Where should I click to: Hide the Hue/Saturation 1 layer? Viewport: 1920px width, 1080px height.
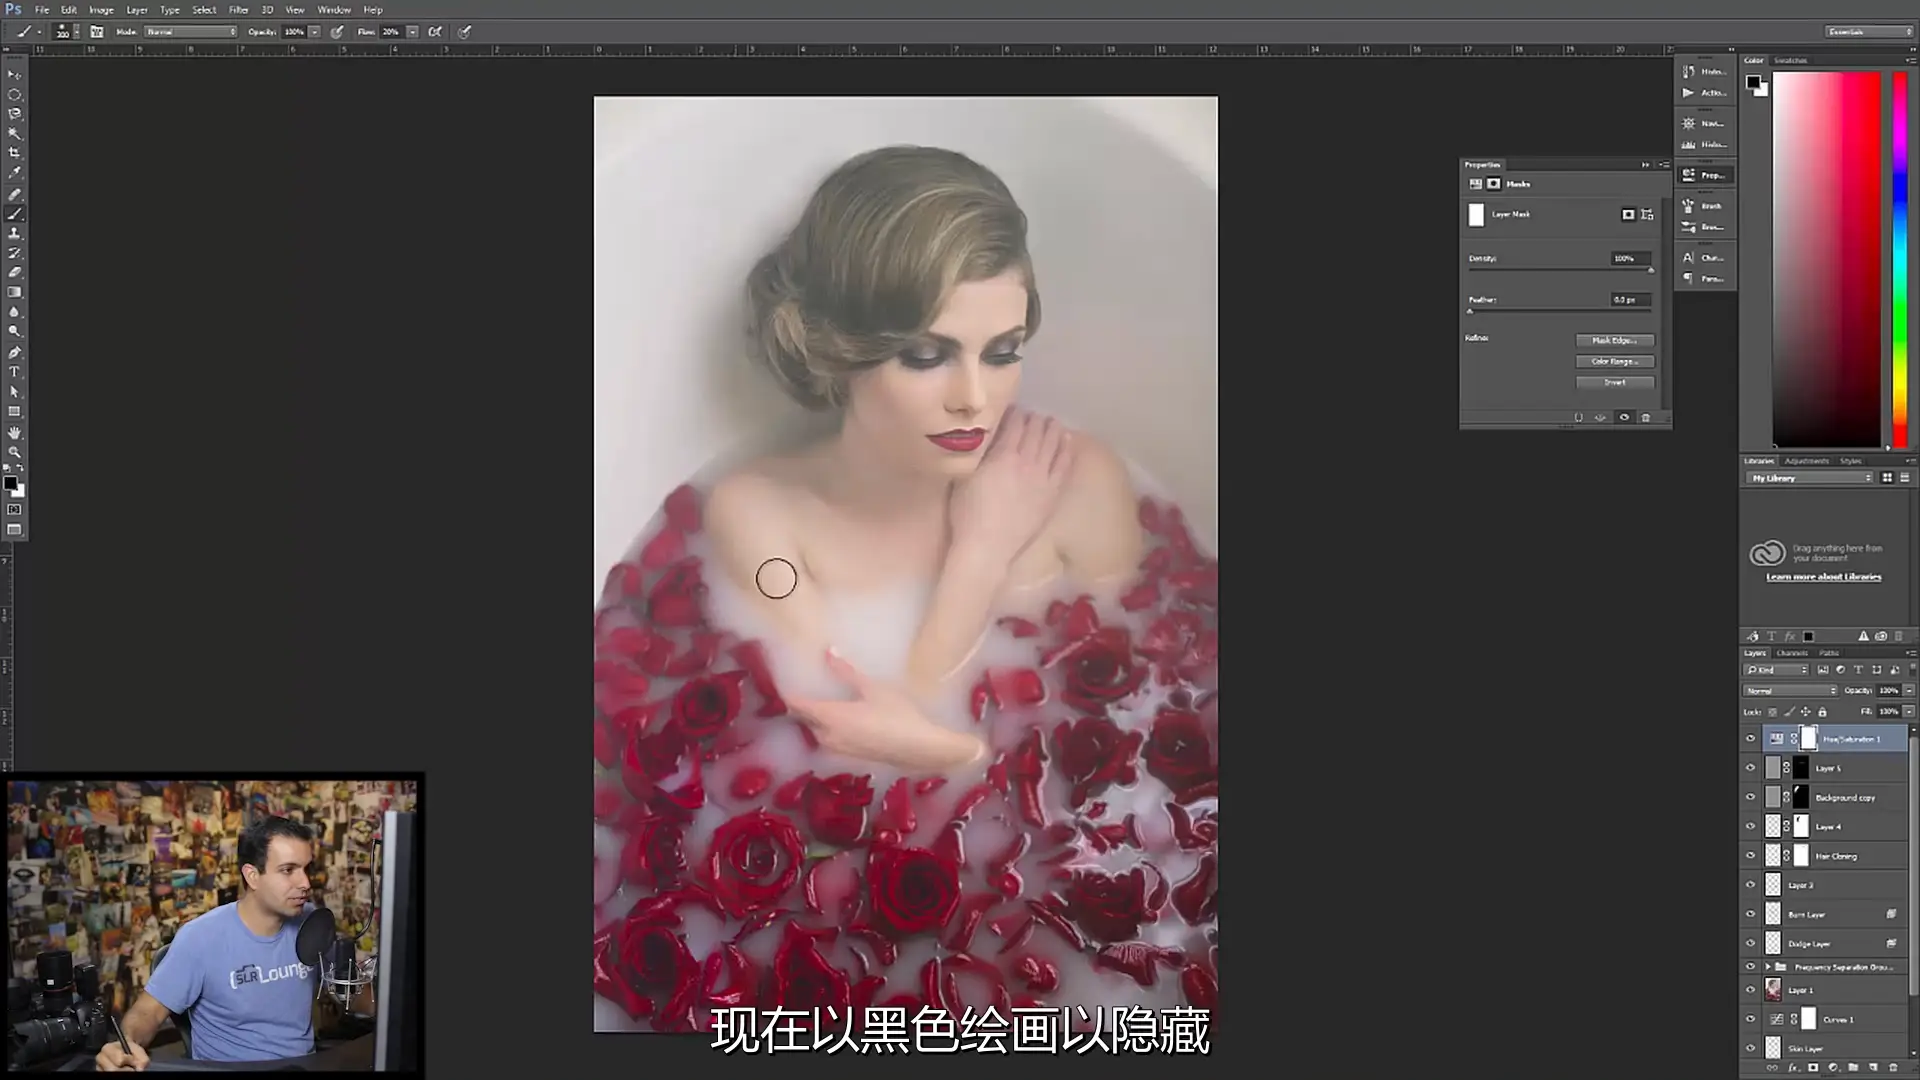(x=1750, y=739)
